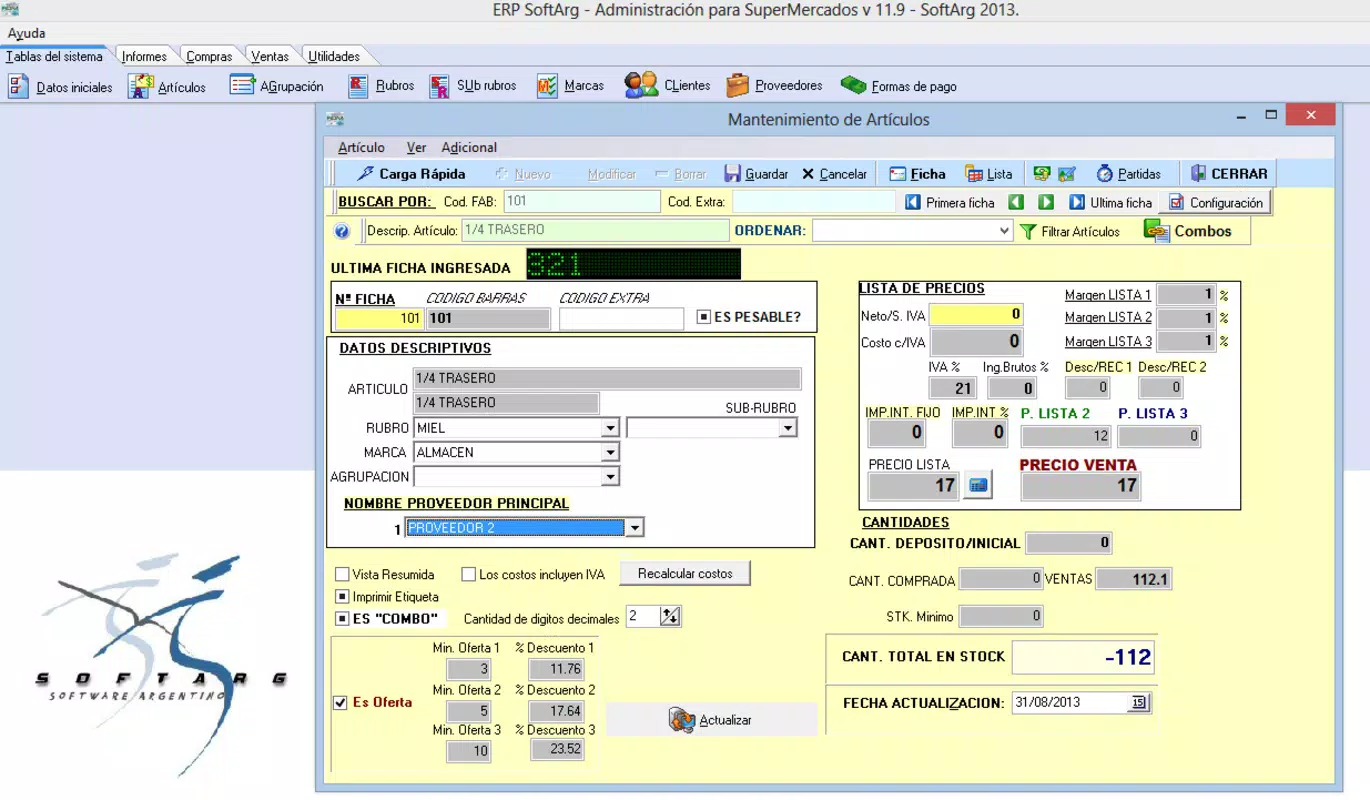Click the Combos button
This screenshot has height=800, width=1370.
pyautogui.click(x=1188, y=231)
